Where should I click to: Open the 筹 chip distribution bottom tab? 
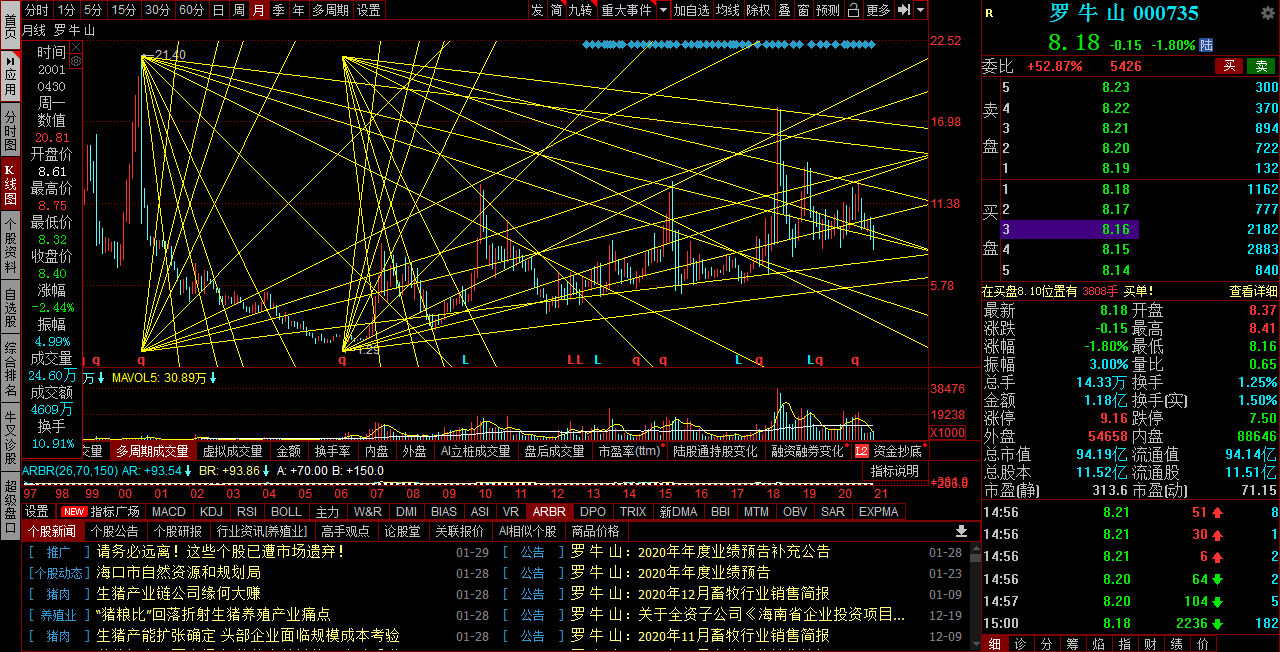click(1072, 644)
